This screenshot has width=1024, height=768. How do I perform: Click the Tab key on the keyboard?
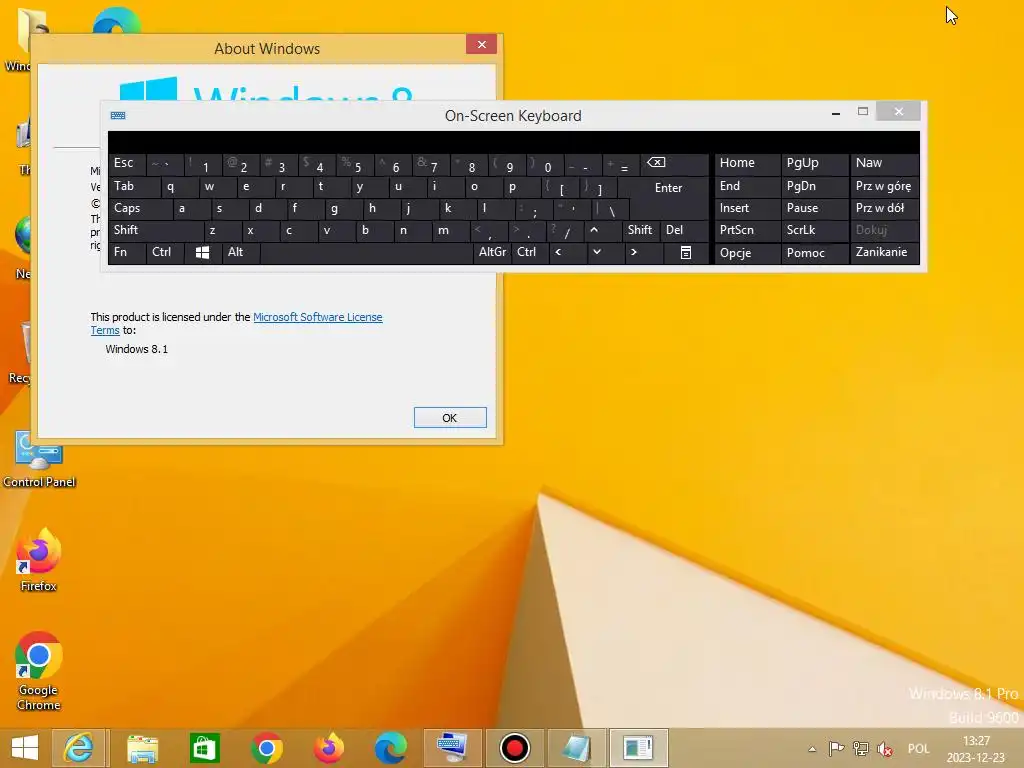click(134, 187)
